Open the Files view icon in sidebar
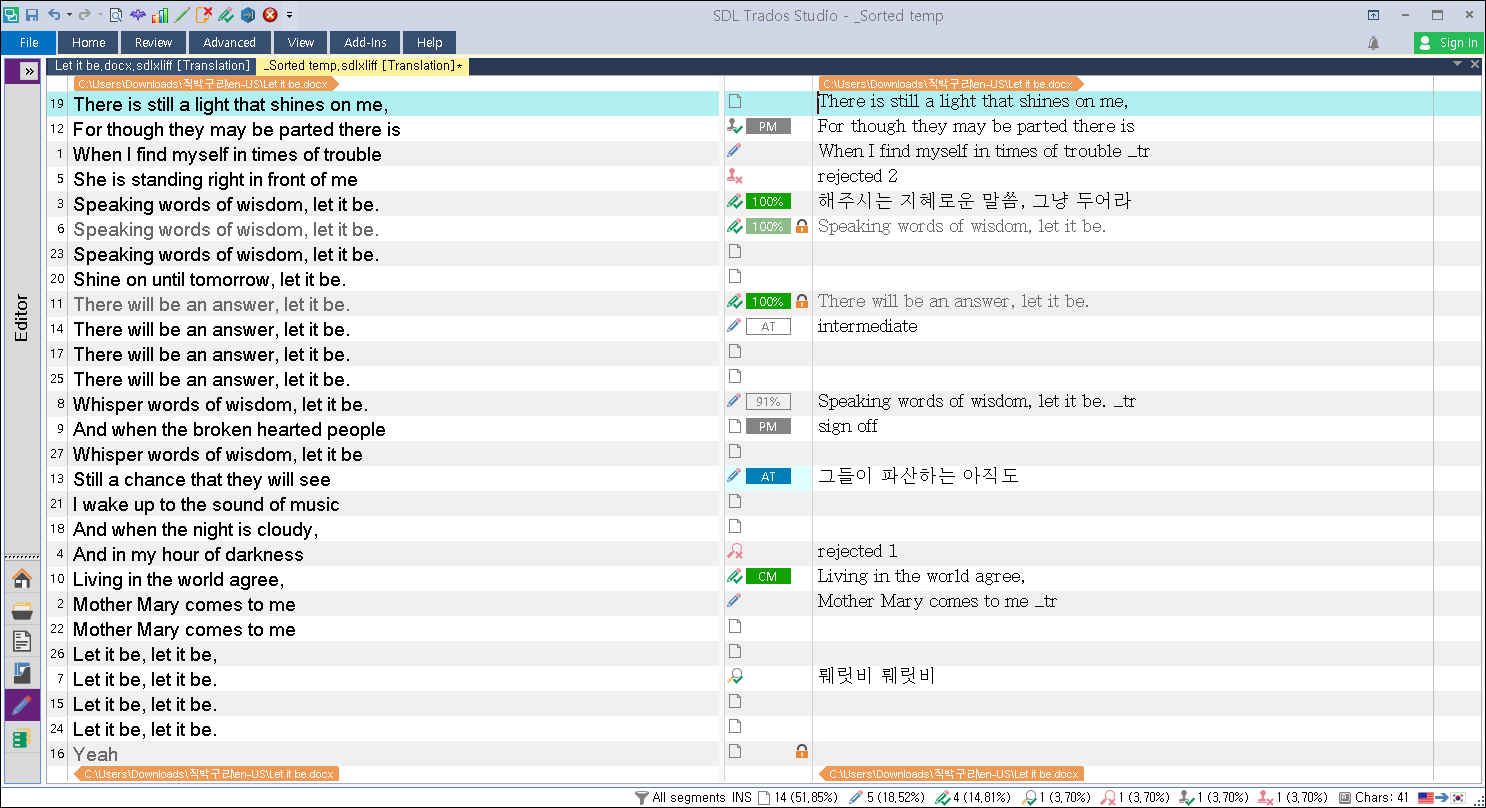This screenshot has width=1486, height=808. (22, 642)
